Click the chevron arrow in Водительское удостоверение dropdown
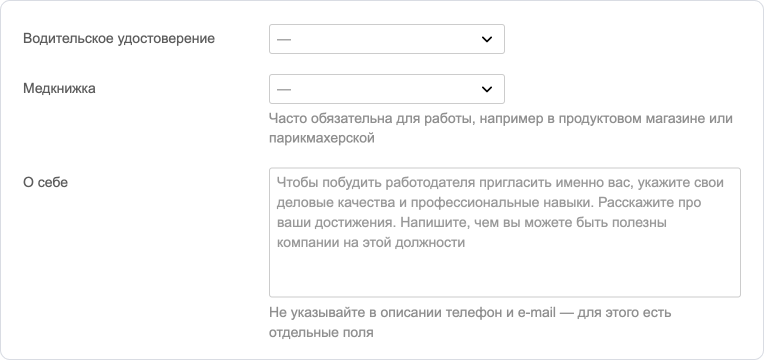Screen dimensions: 764x360 tap(487, 39)
